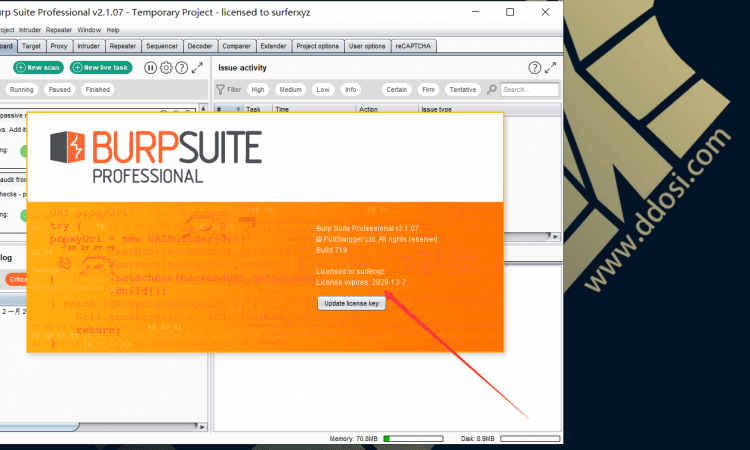Image resolution: width=750 pixels, height=450 pixels.
Task: Open the Decoder tab
Action: coord(200,46)
